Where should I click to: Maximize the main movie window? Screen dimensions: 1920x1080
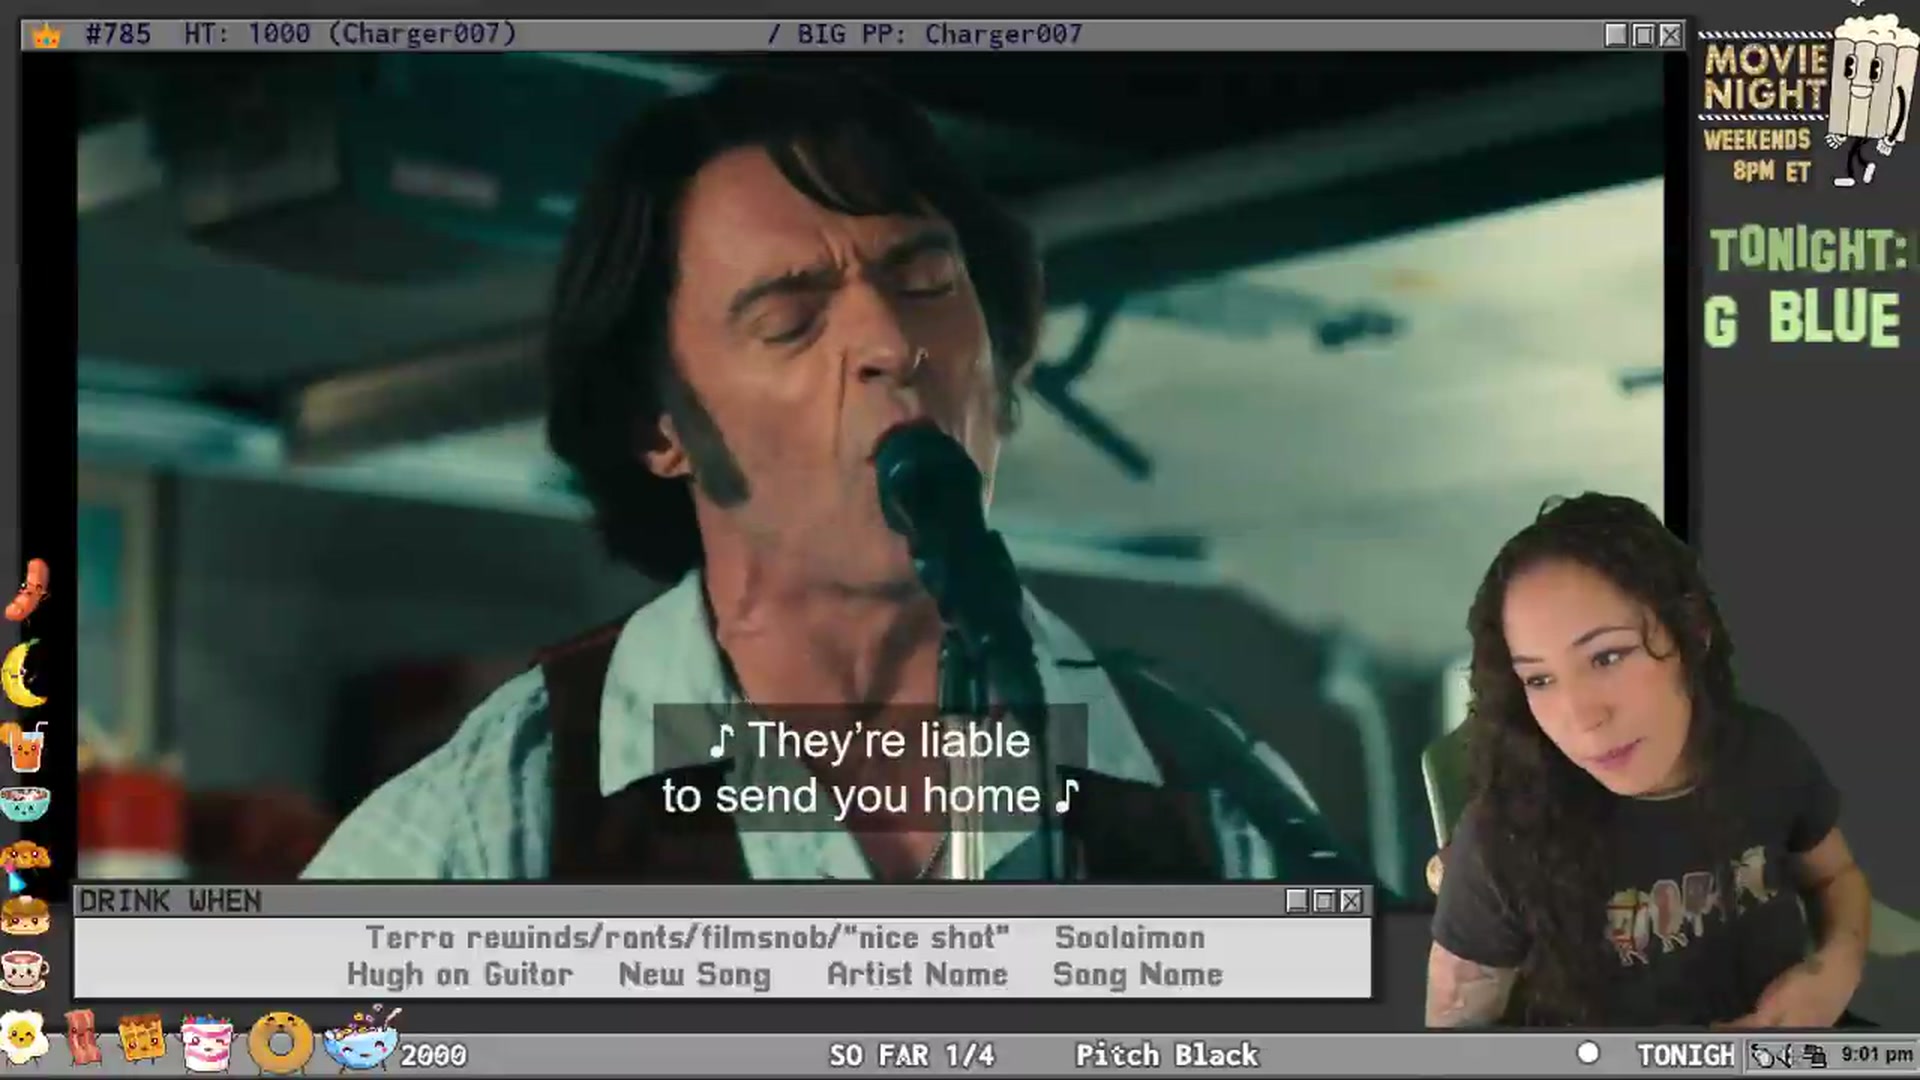tap(1643, 35)
